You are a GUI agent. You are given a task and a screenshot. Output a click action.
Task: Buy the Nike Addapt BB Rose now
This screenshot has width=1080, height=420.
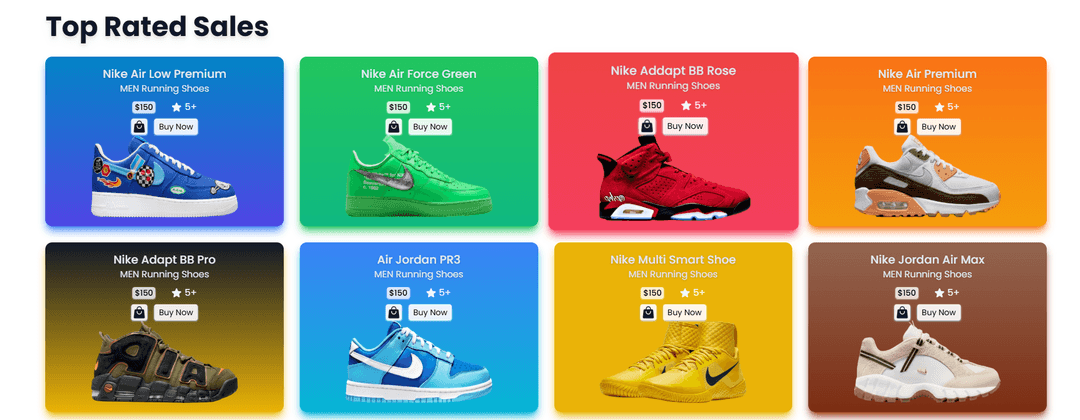pos(685,126)
